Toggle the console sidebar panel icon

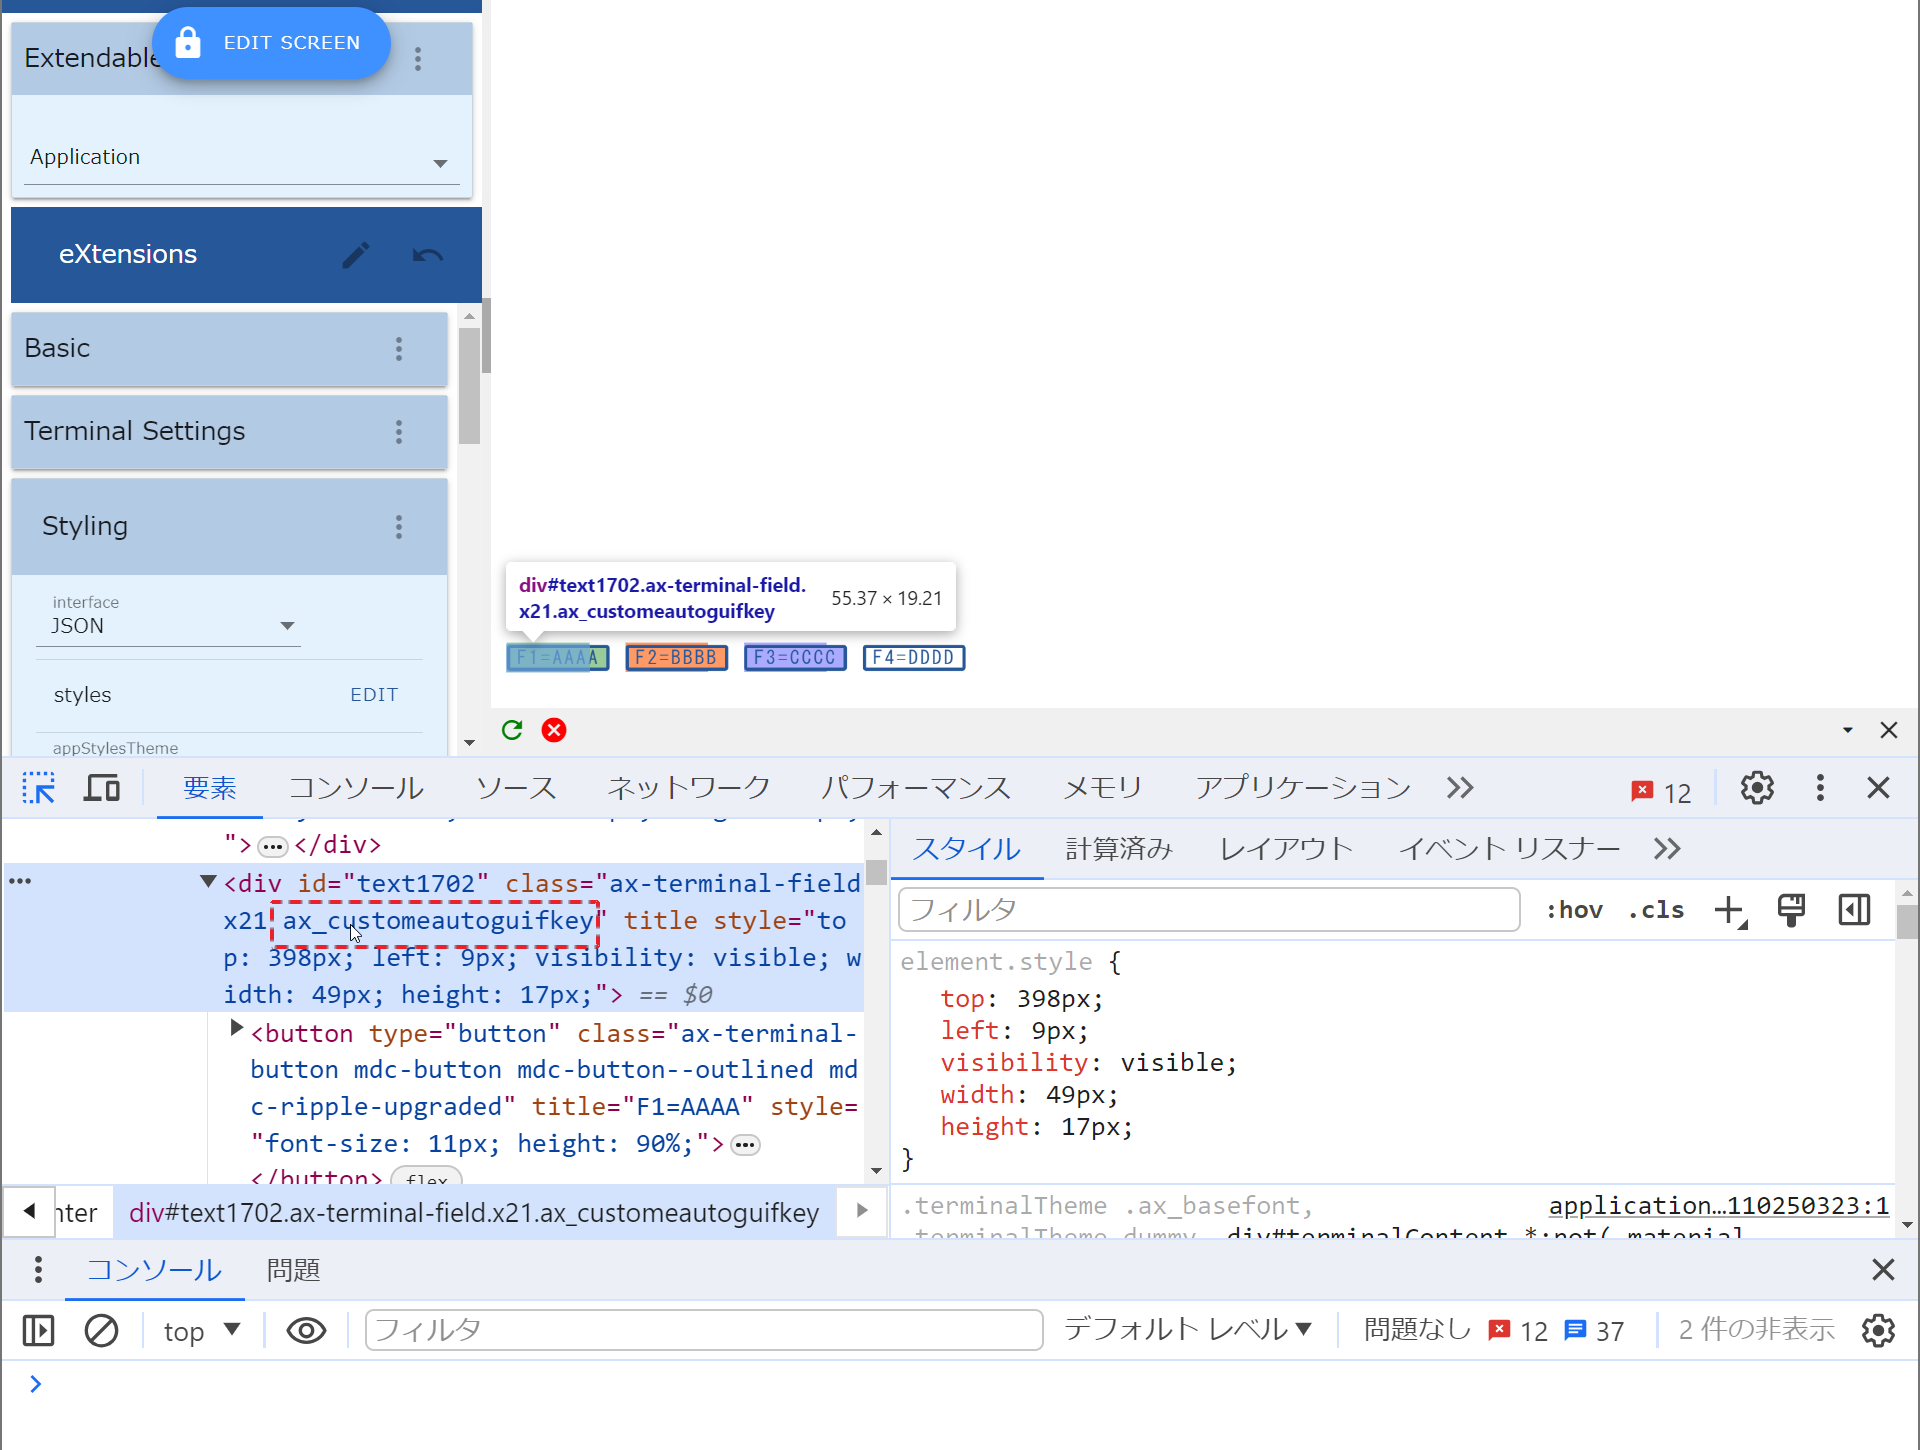(x=38, y=1331)
